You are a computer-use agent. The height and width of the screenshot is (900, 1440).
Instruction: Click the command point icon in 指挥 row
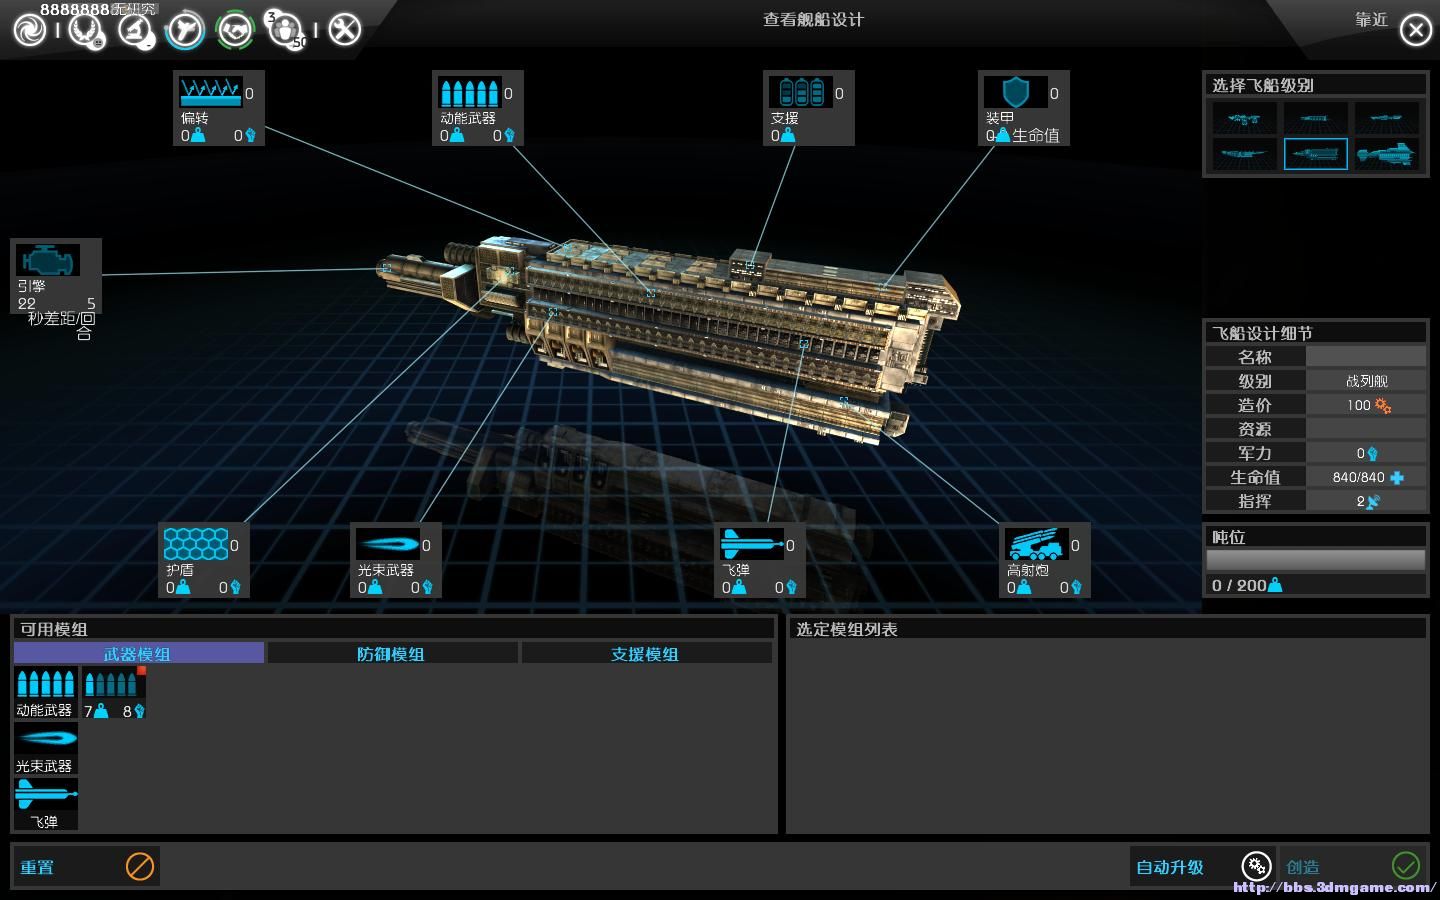coord(1373,501)
